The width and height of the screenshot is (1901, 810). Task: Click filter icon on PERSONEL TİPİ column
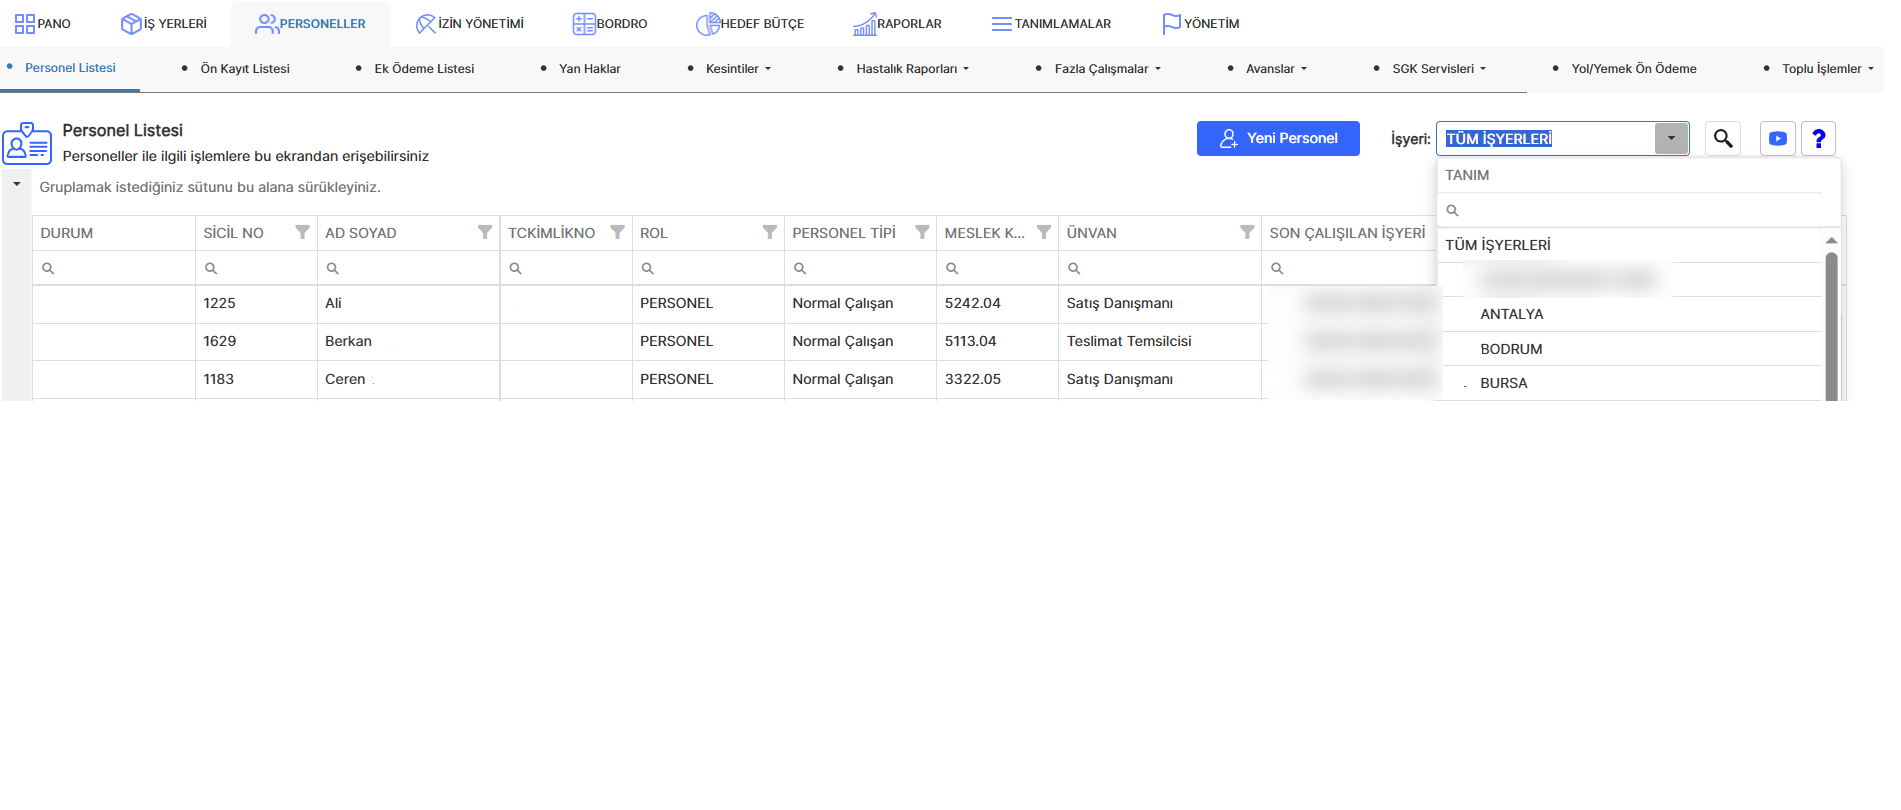click(922, 232)
